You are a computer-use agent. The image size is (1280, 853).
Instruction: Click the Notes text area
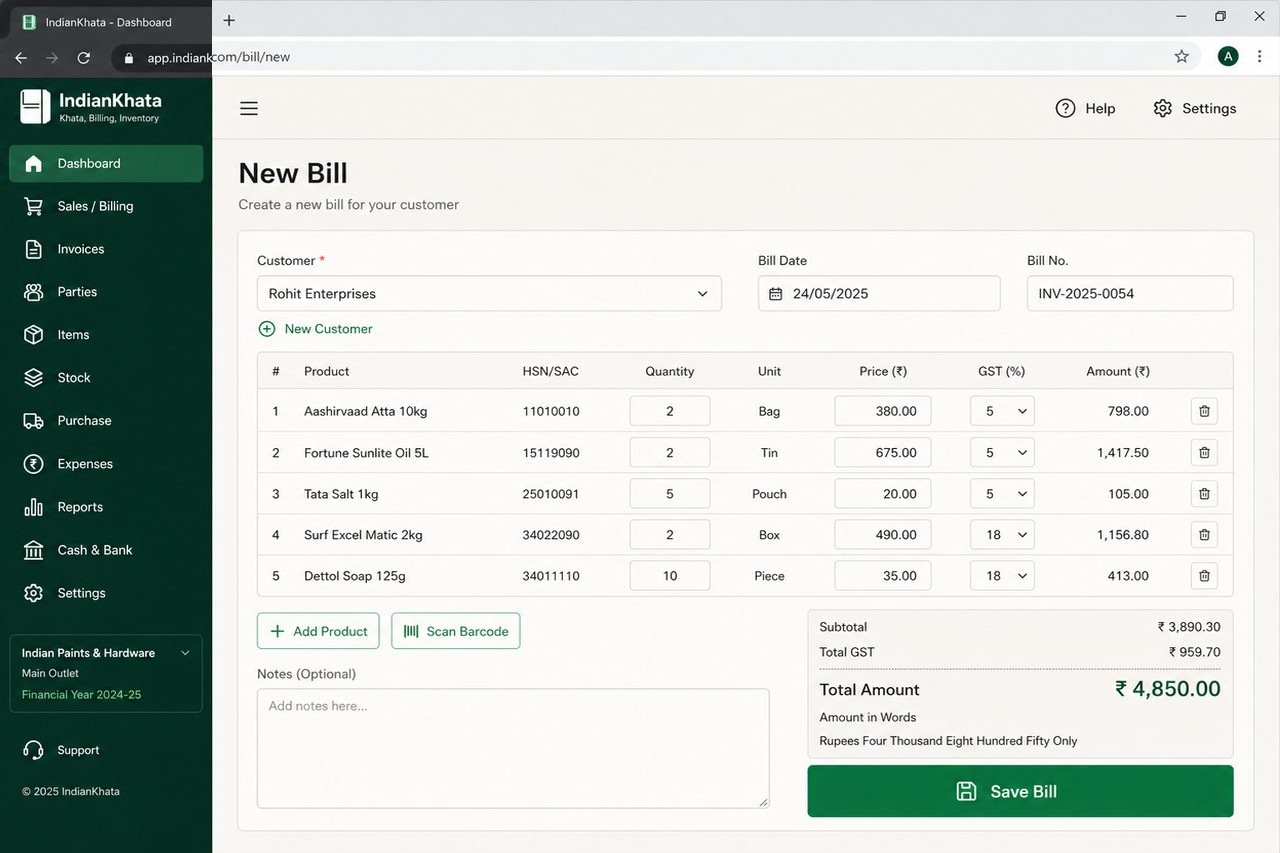tap(513, 748)
